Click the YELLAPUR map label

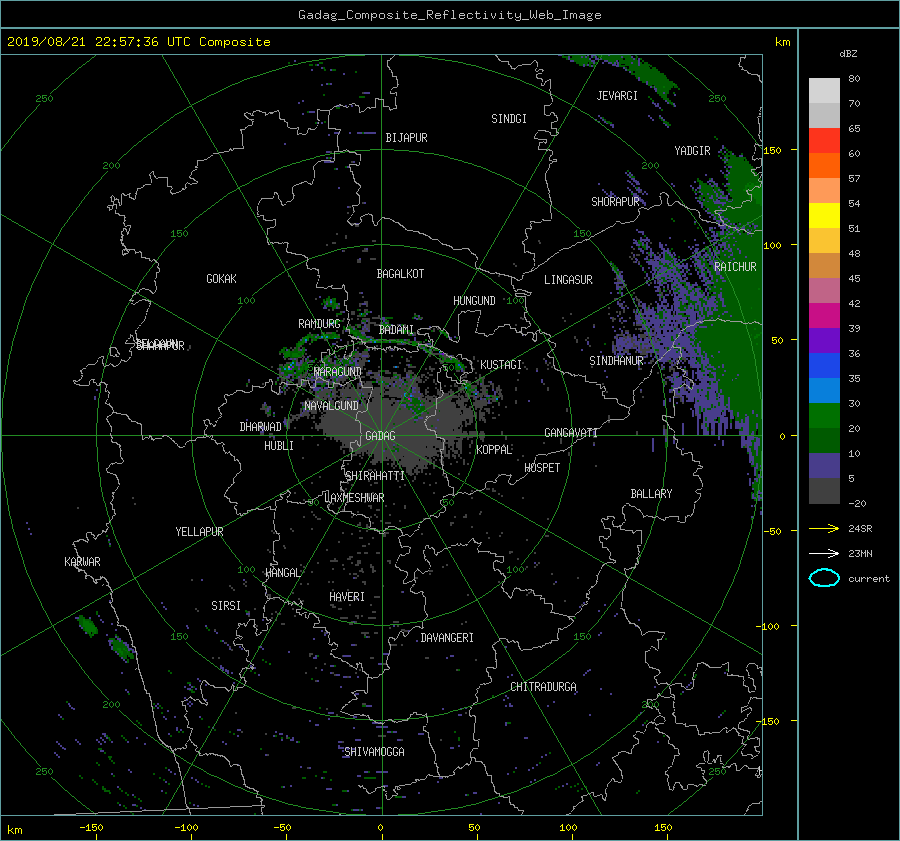point(199,532)
